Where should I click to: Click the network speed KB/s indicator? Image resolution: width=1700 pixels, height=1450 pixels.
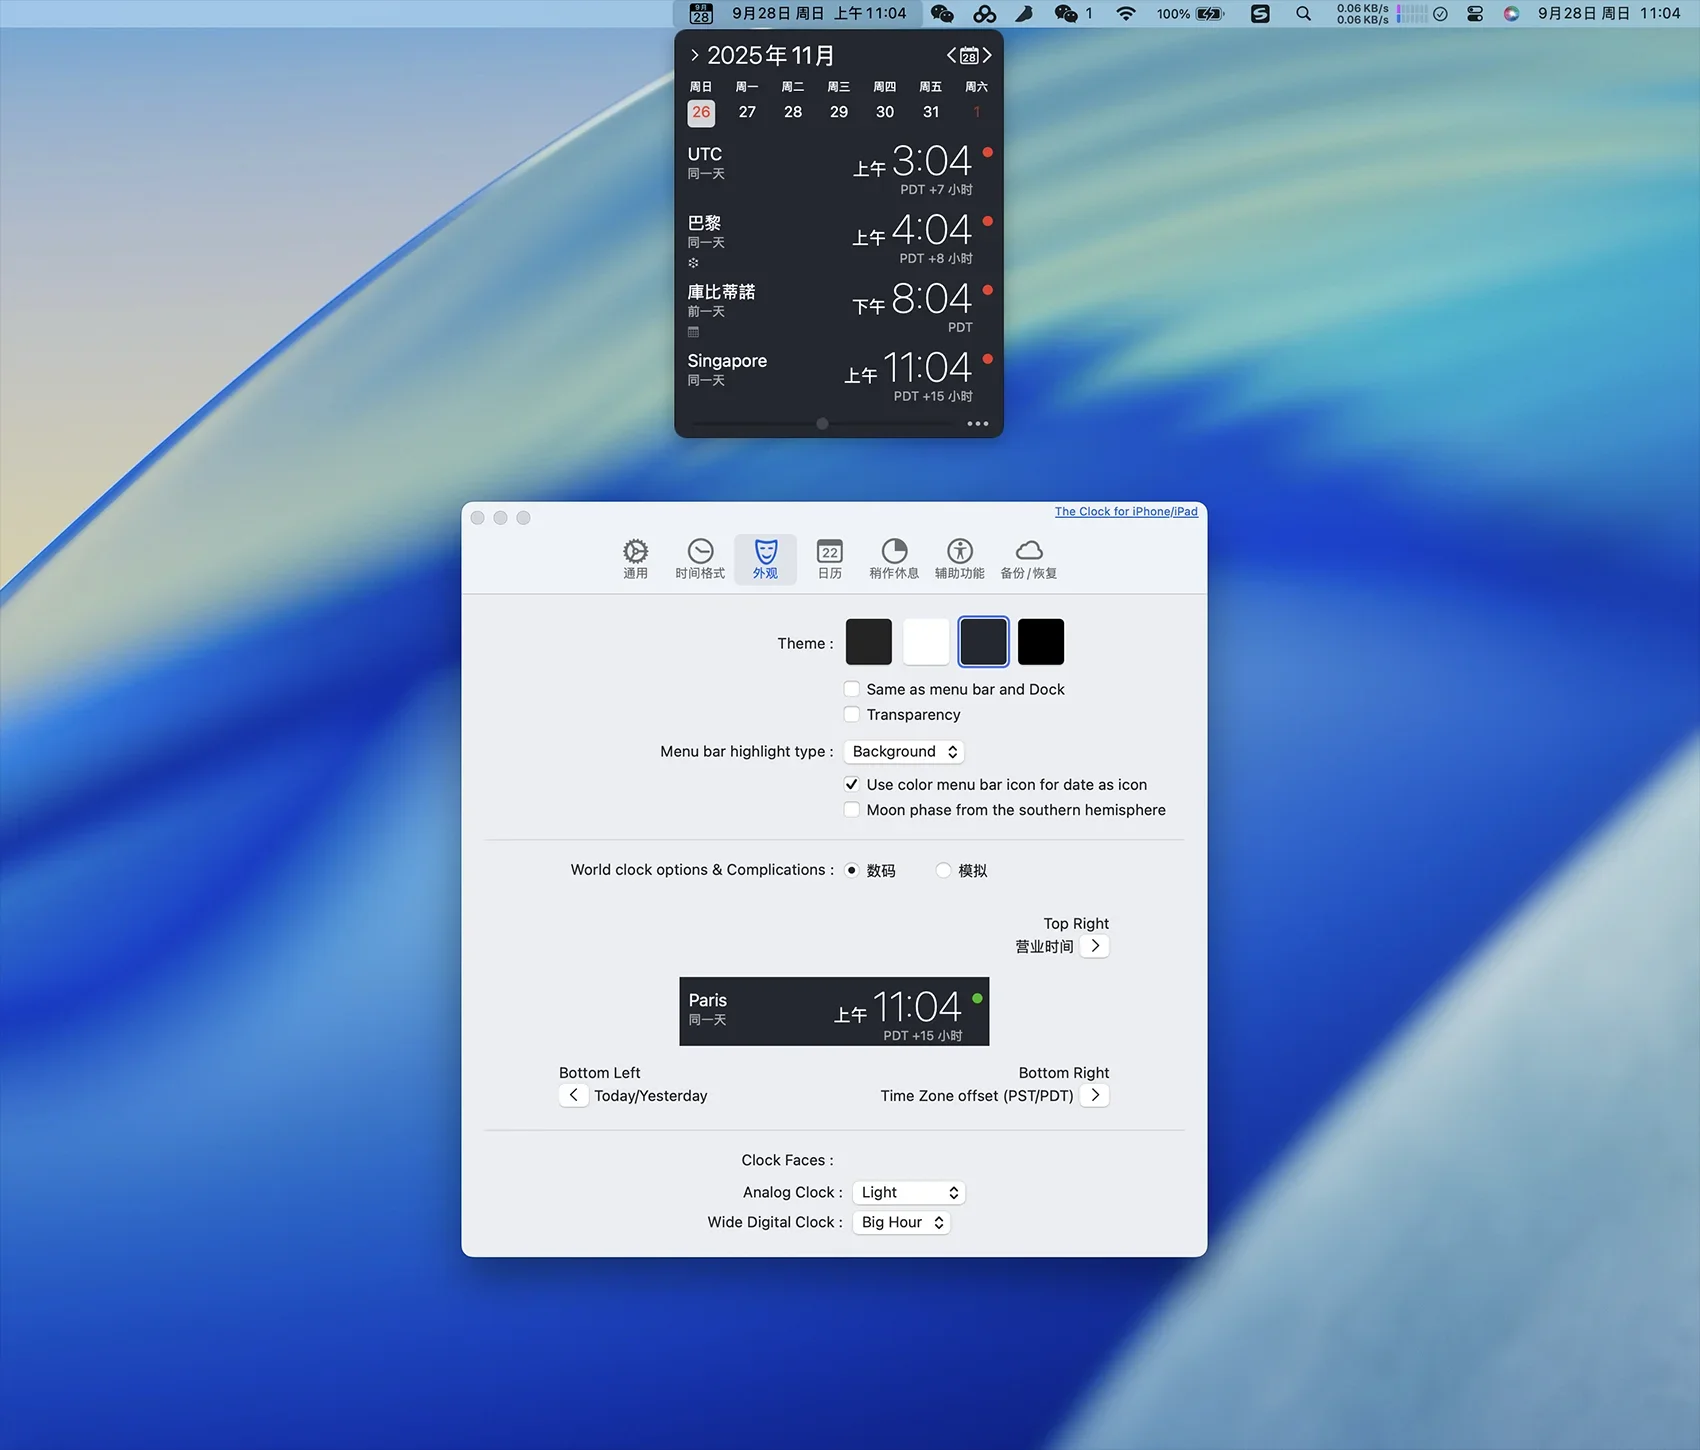pyautogui.click(x=1362, y=13)
